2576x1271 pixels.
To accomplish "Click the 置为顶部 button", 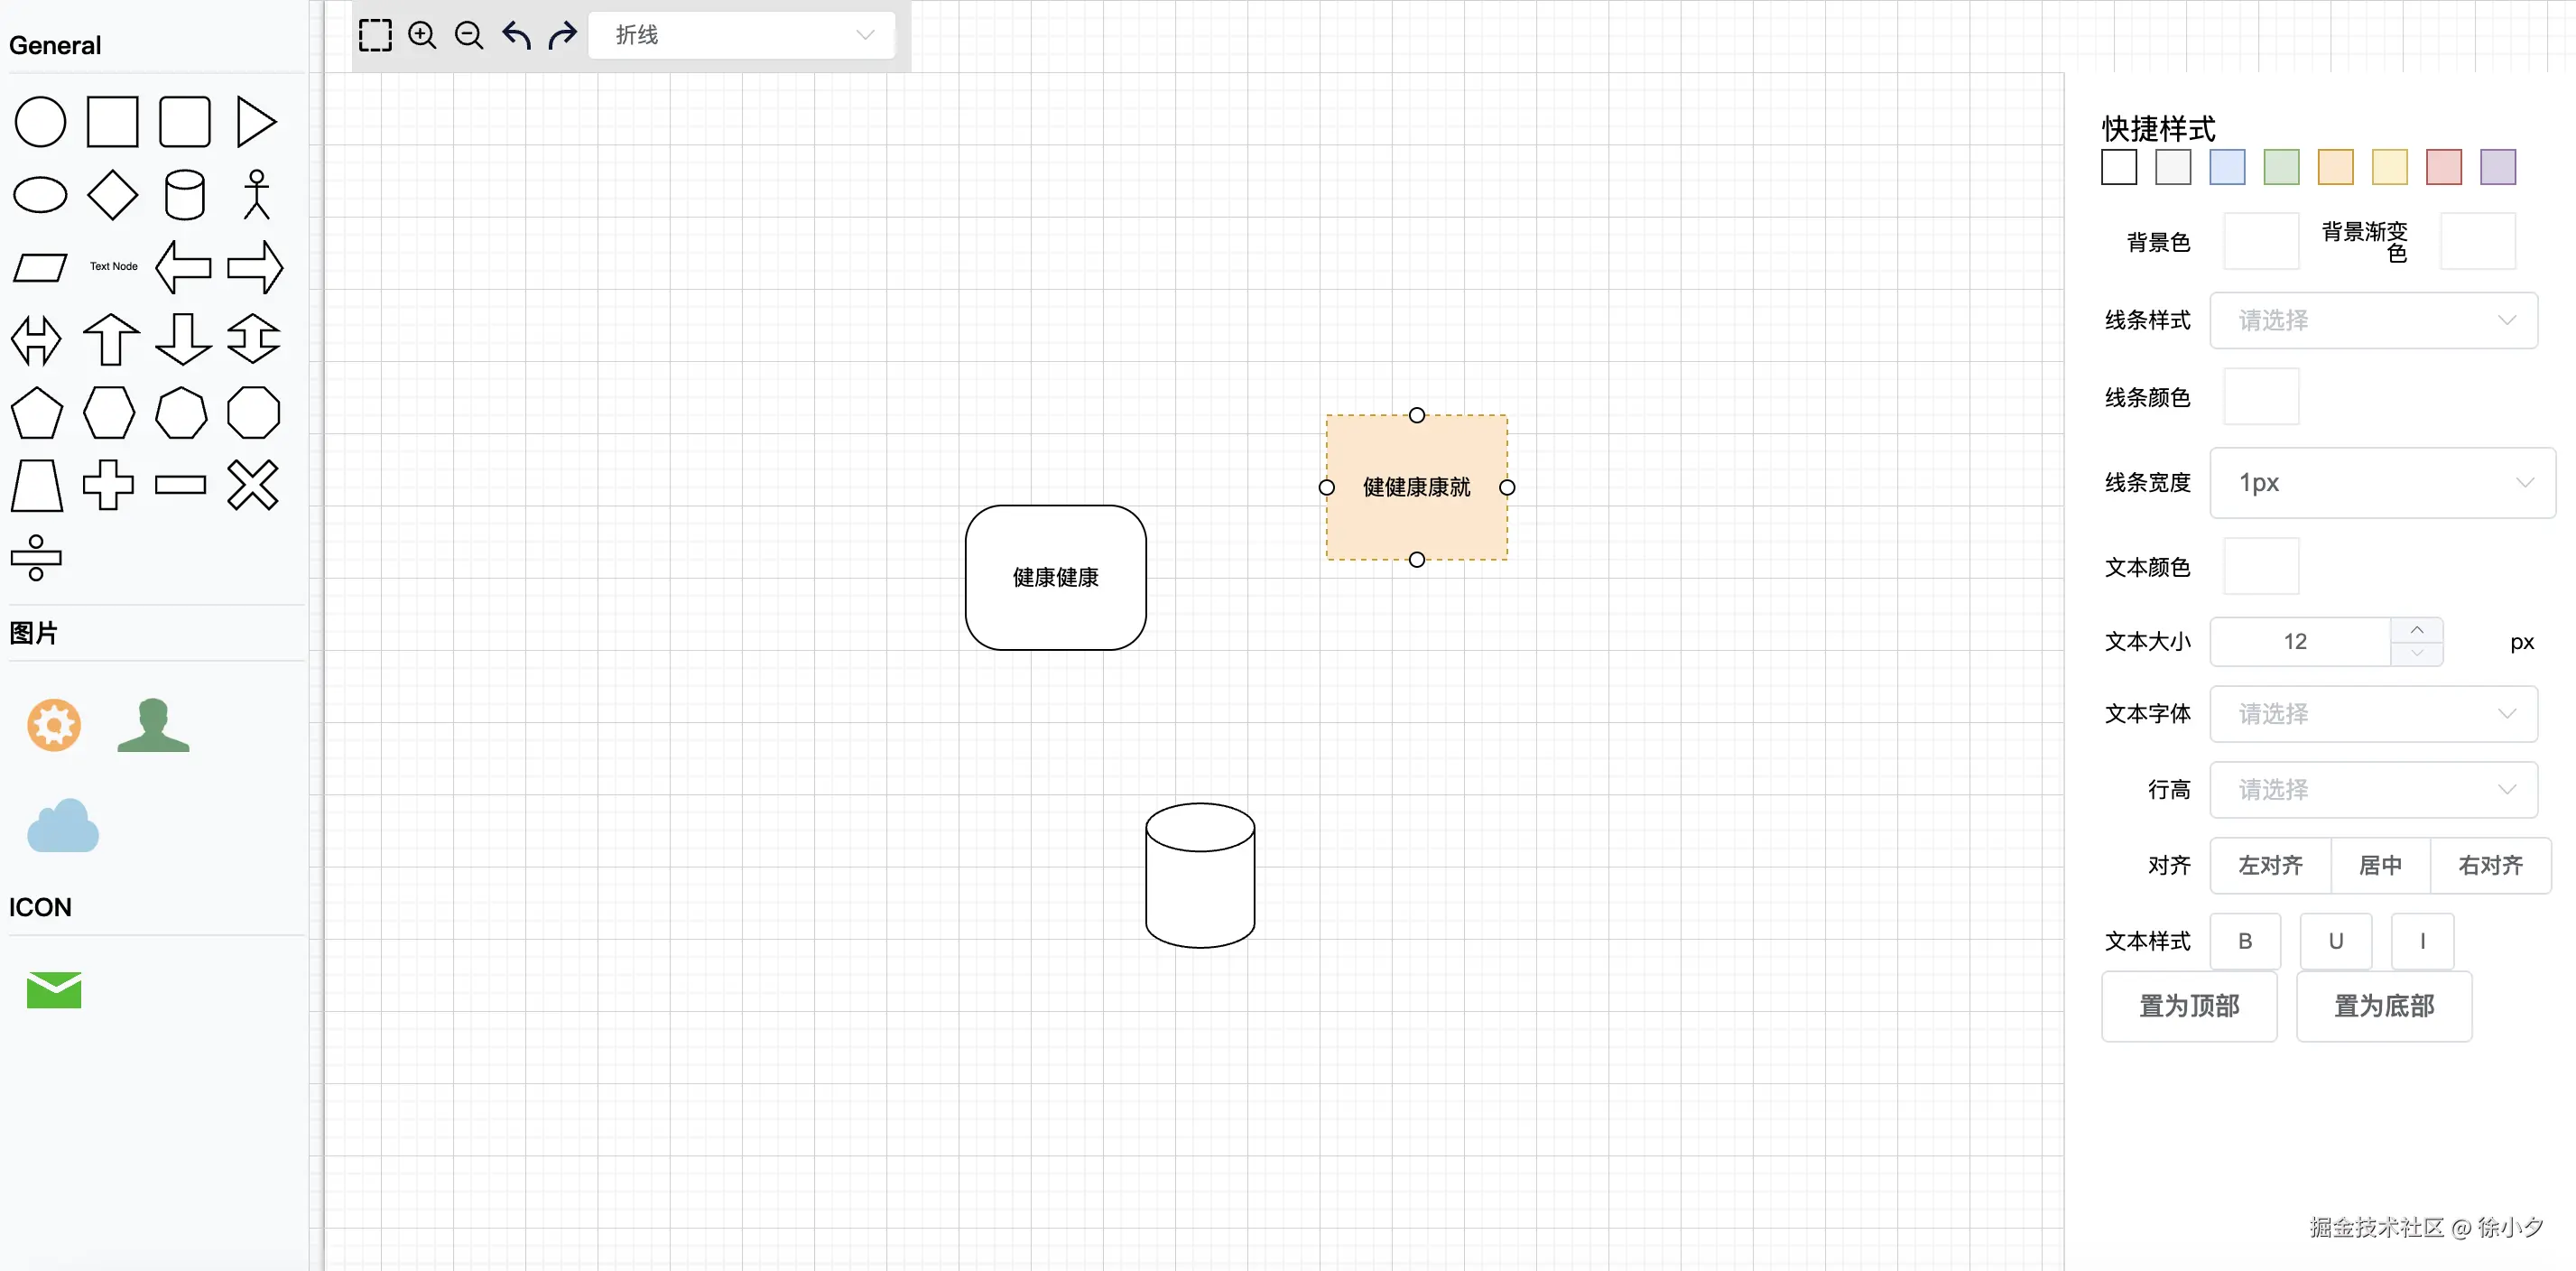I will [2188, 1005].
